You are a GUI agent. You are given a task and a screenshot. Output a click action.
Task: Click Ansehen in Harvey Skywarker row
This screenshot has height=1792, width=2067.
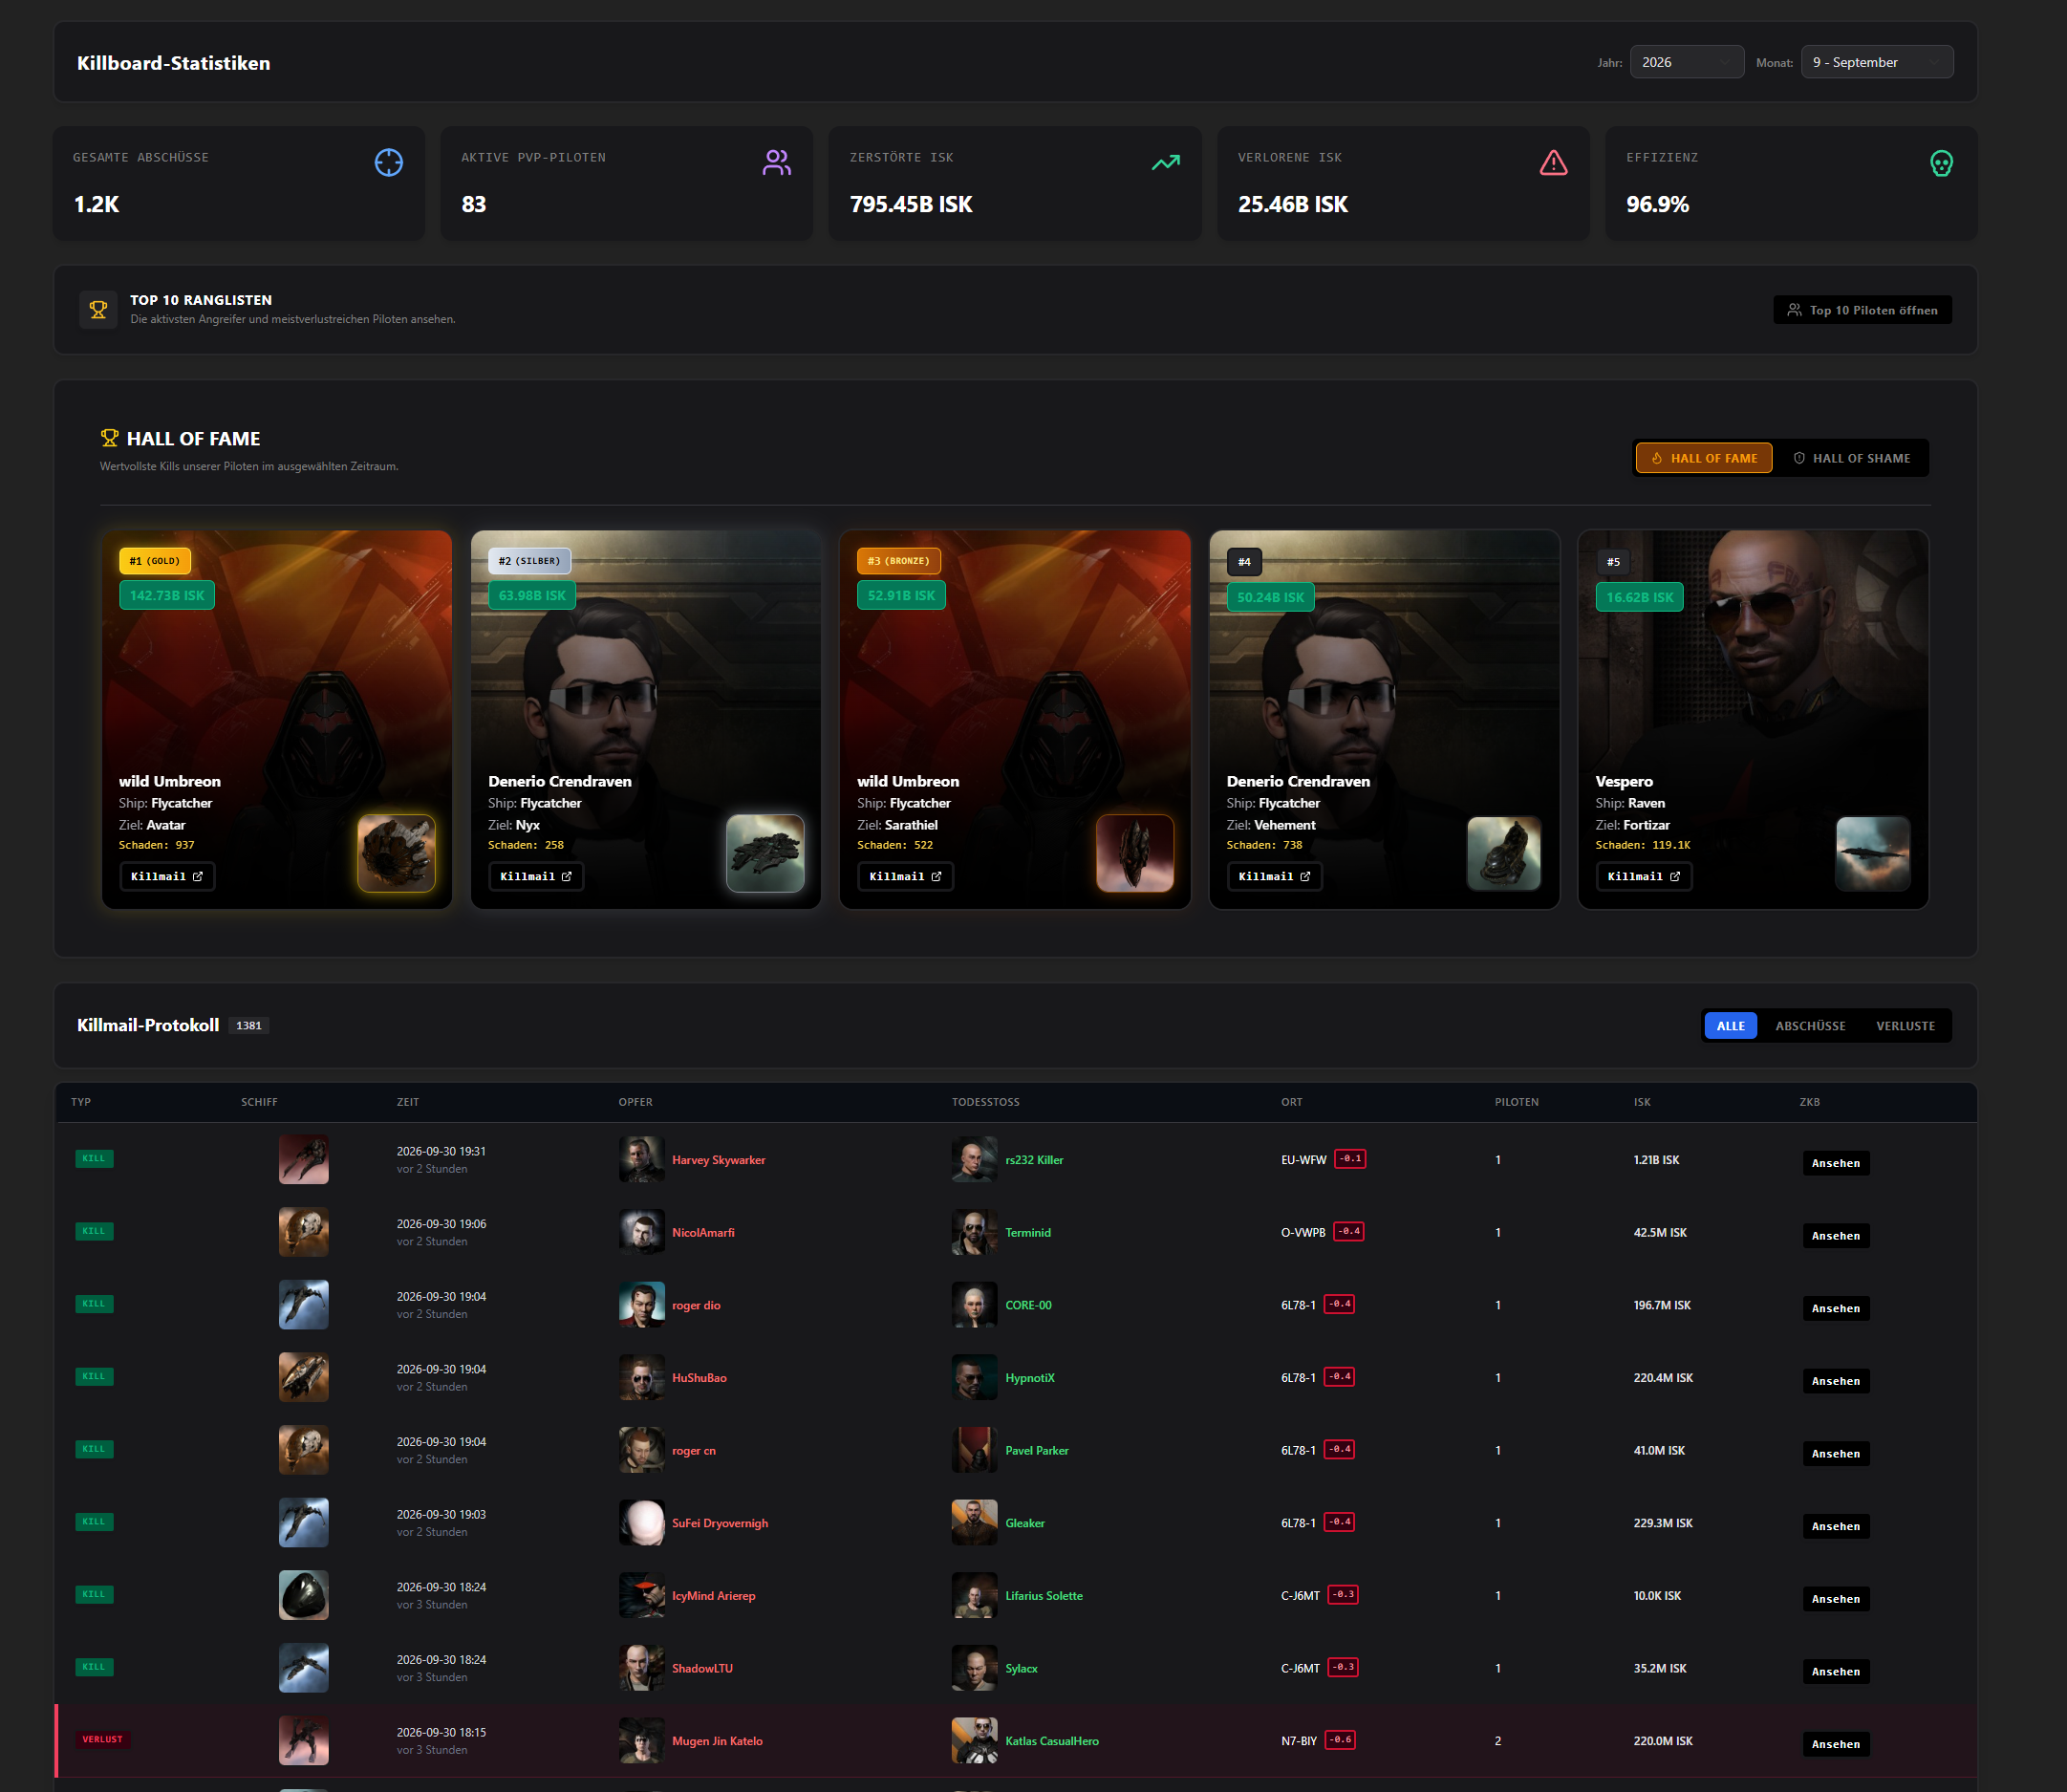click(1836, 1163)
